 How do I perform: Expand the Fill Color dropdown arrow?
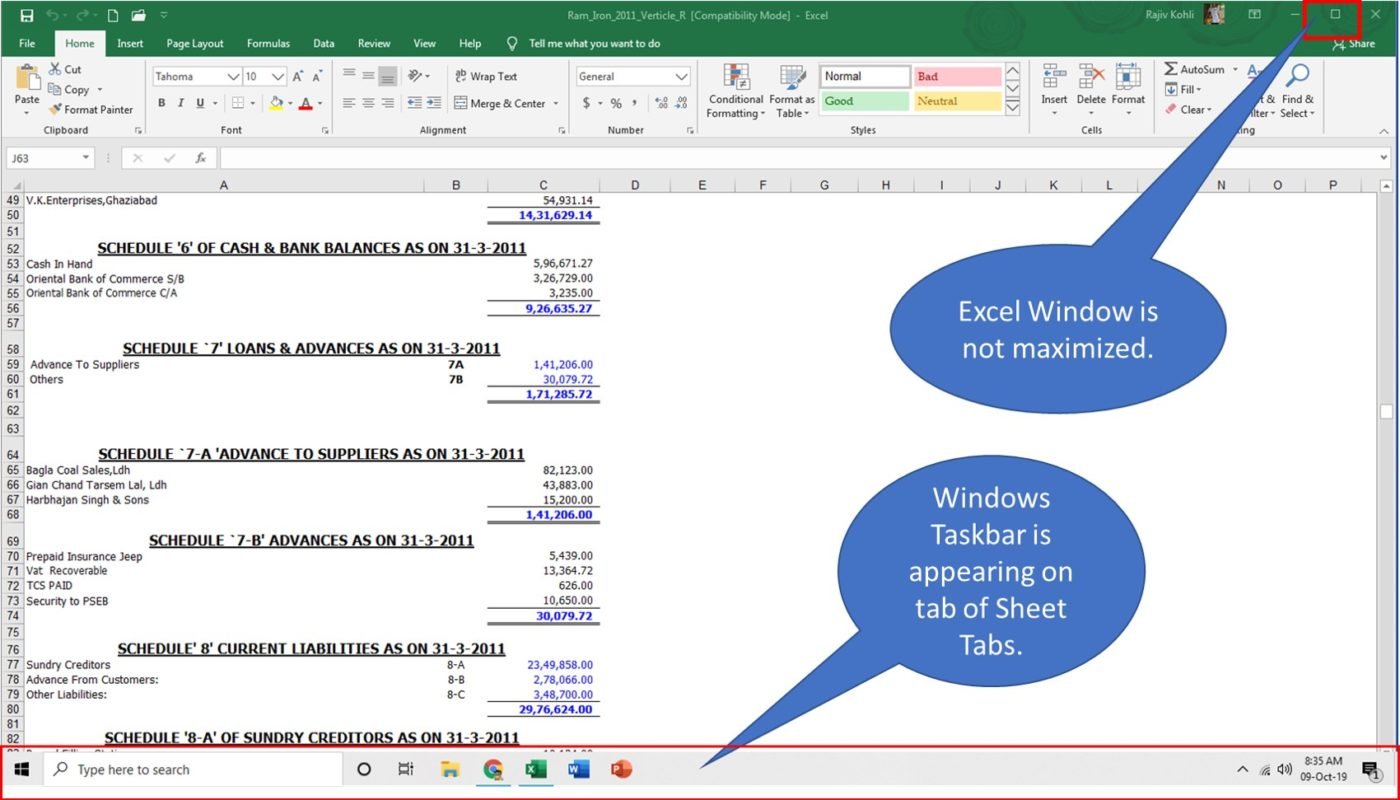(x=291, y=103)
